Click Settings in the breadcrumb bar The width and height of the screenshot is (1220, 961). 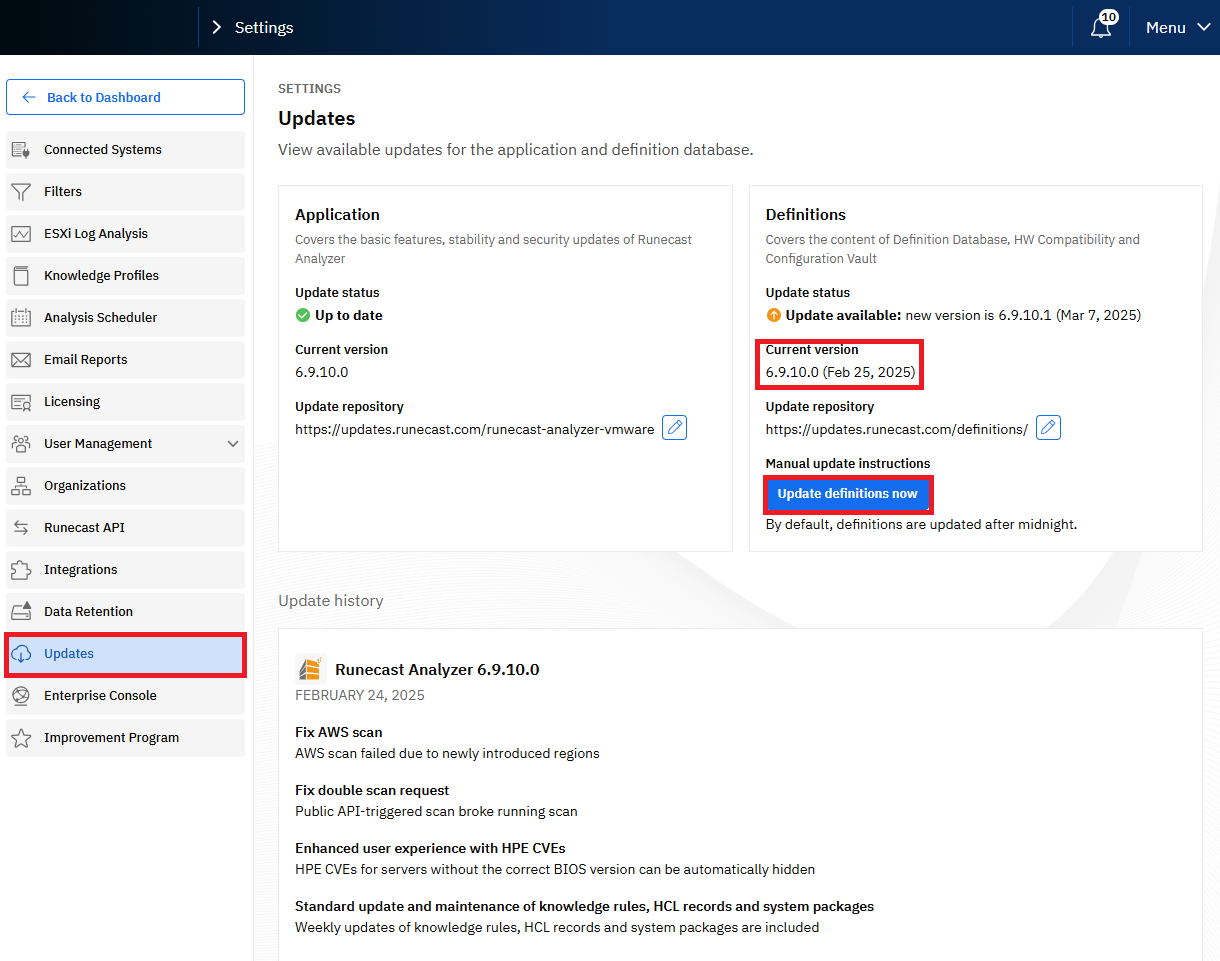pyautogui.click(x=265, y=27)
